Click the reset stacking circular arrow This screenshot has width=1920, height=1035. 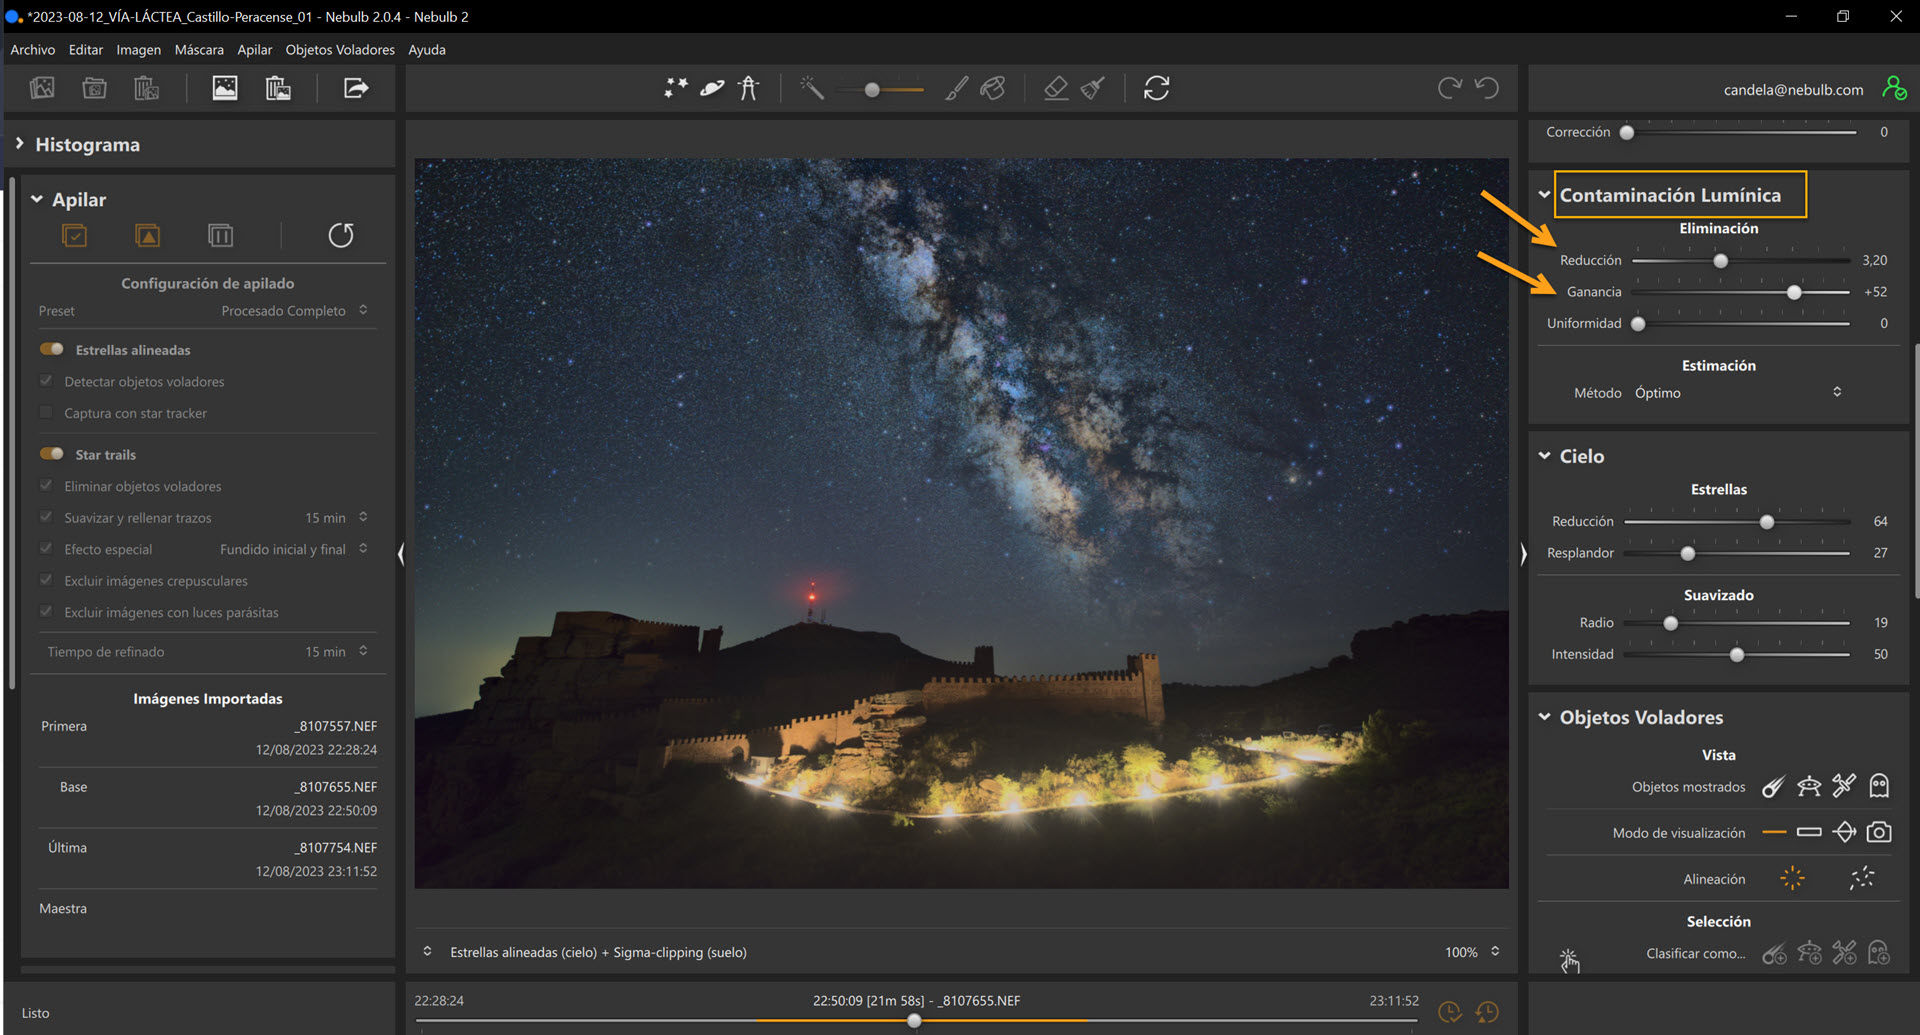tap(341, 235)
